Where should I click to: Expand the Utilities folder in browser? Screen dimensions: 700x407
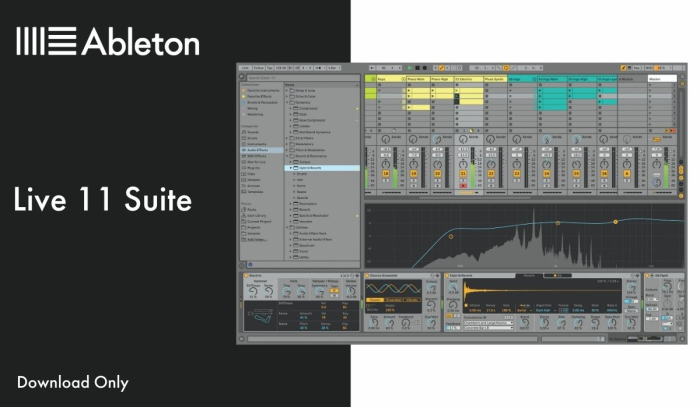[x=289, y=227]
